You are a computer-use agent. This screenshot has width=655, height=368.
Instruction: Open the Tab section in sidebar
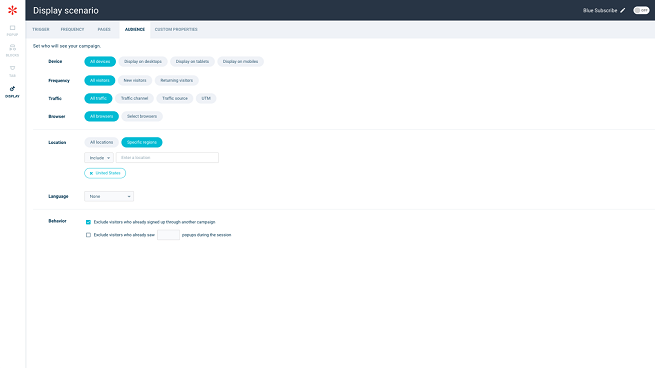pos(13,71)
